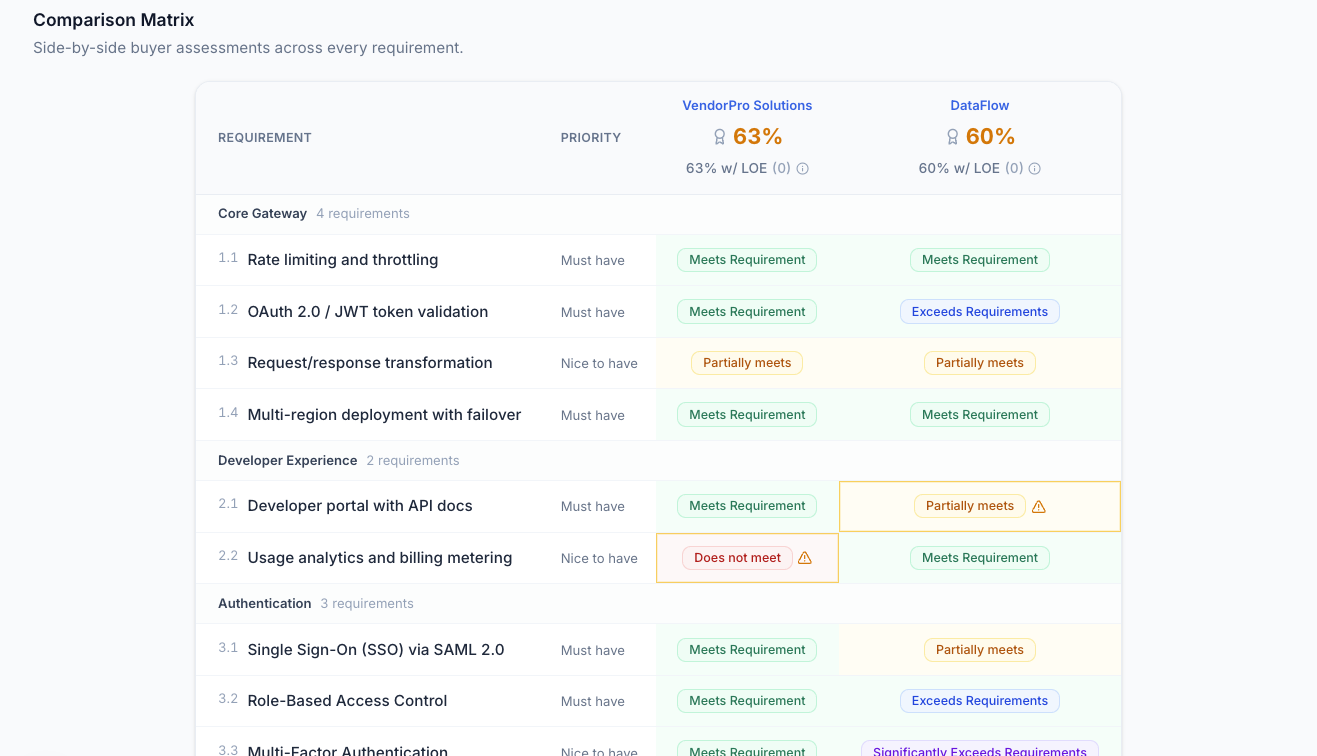Click the 63% score under VendorPro Solutions
Screen dimensions: 1317x756
pyautogui.click(x=758, y=137)
